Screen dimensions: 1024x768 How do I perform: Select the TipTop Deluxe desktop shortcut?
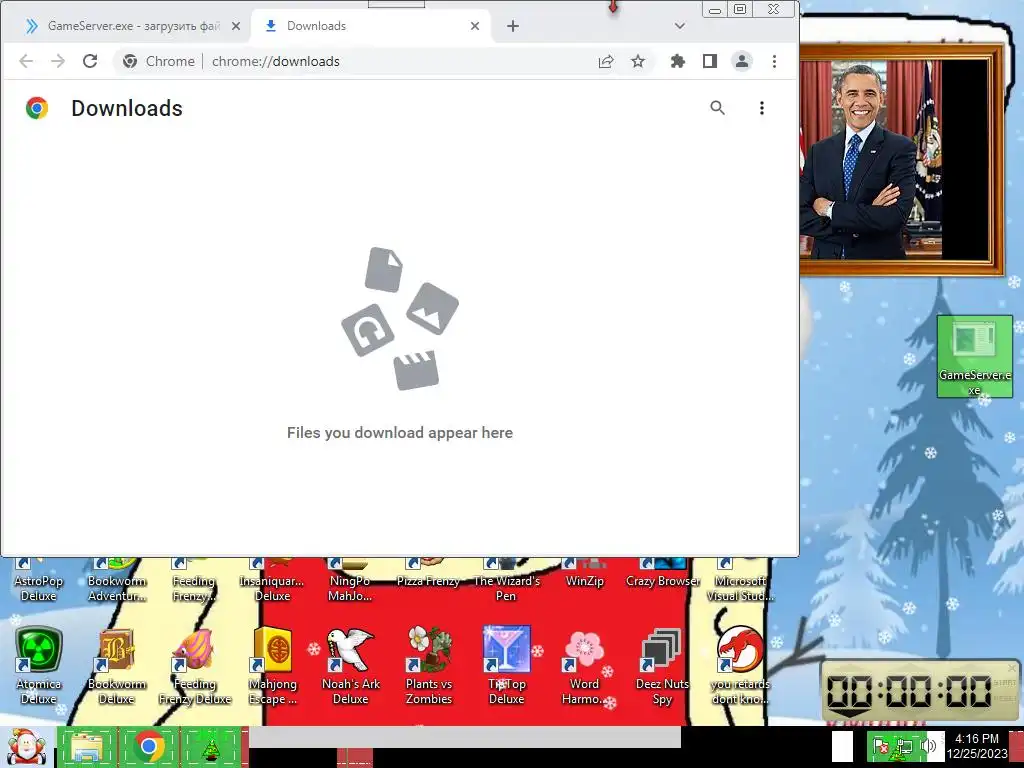point(507,665)
